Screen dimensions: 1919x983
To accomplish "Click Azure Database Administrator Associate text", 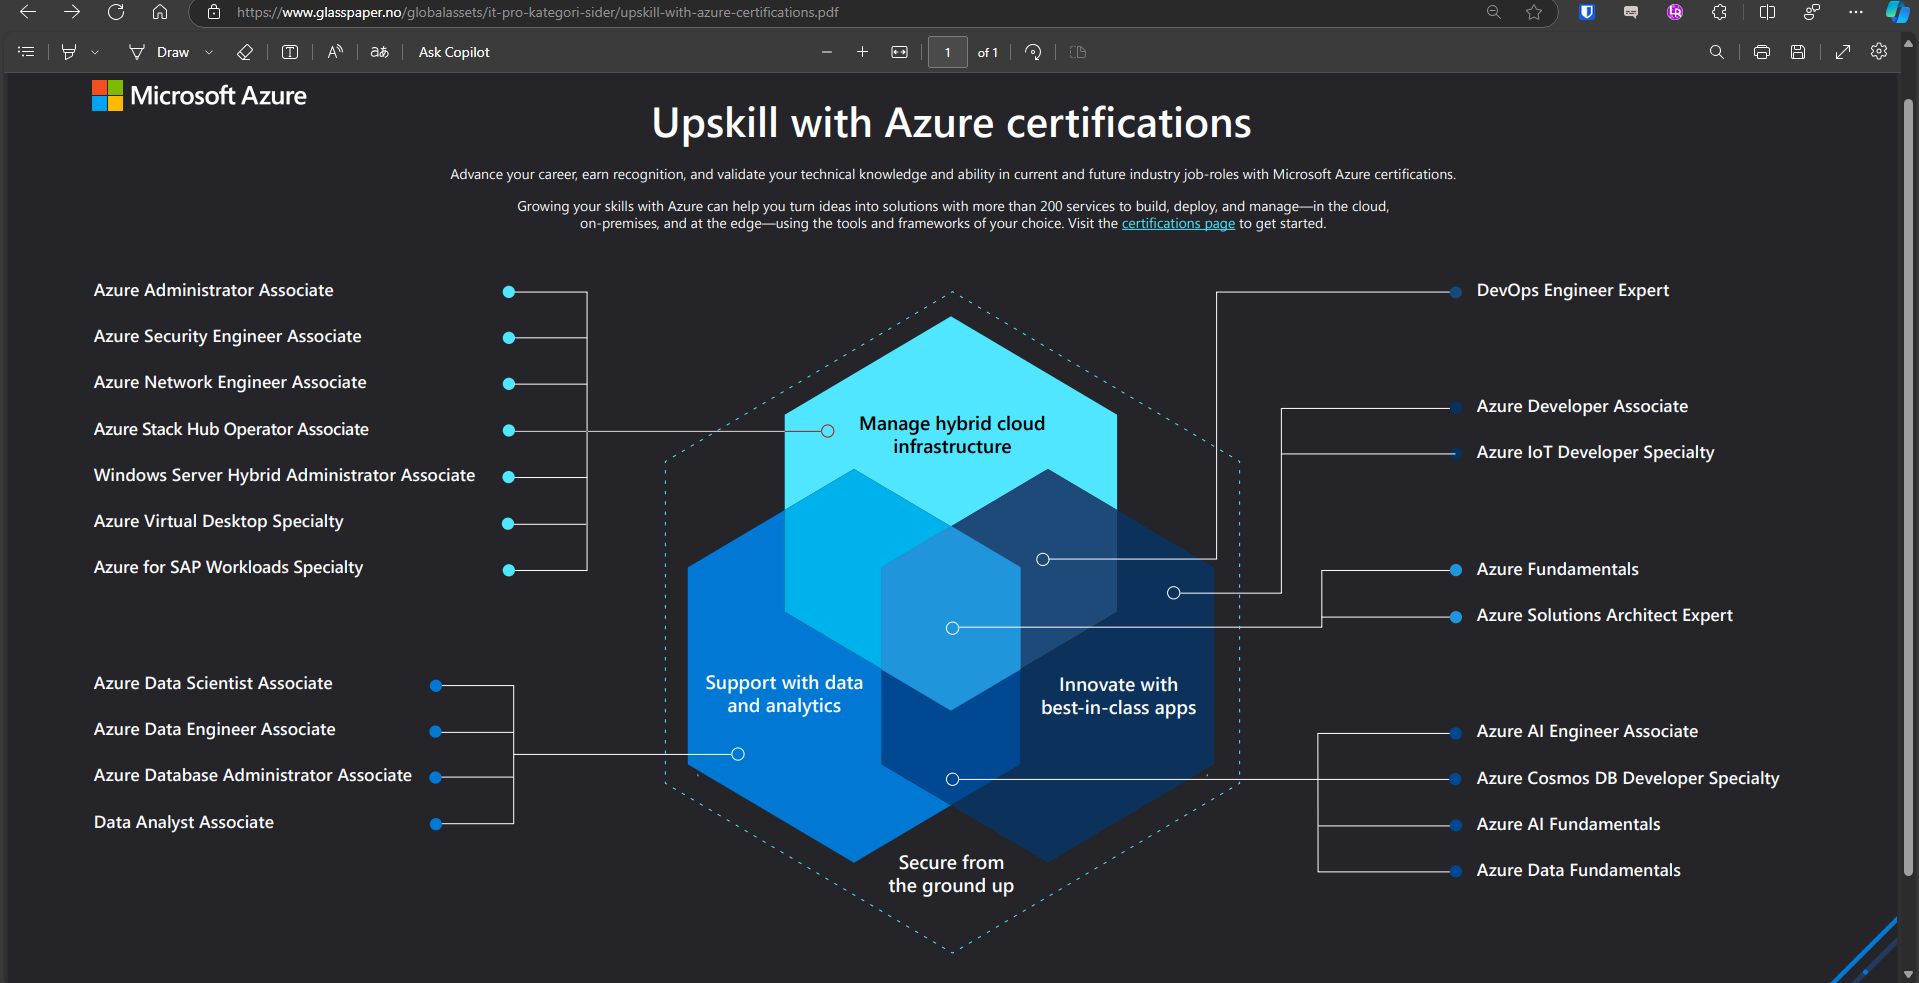I will 253,775.
